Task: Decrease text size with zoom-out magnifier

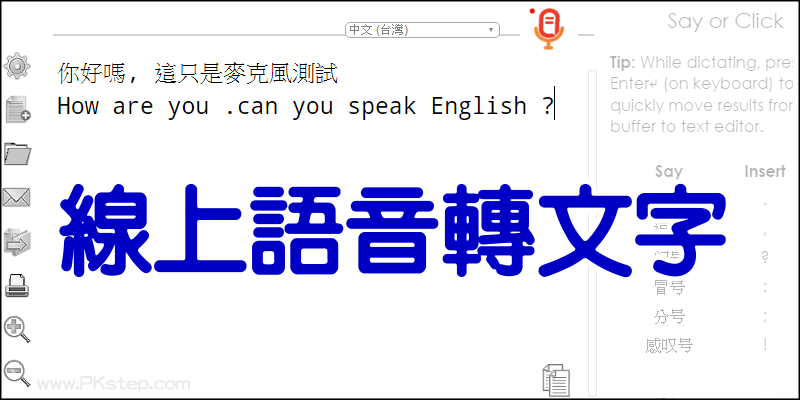Action: tap(17, 373)
